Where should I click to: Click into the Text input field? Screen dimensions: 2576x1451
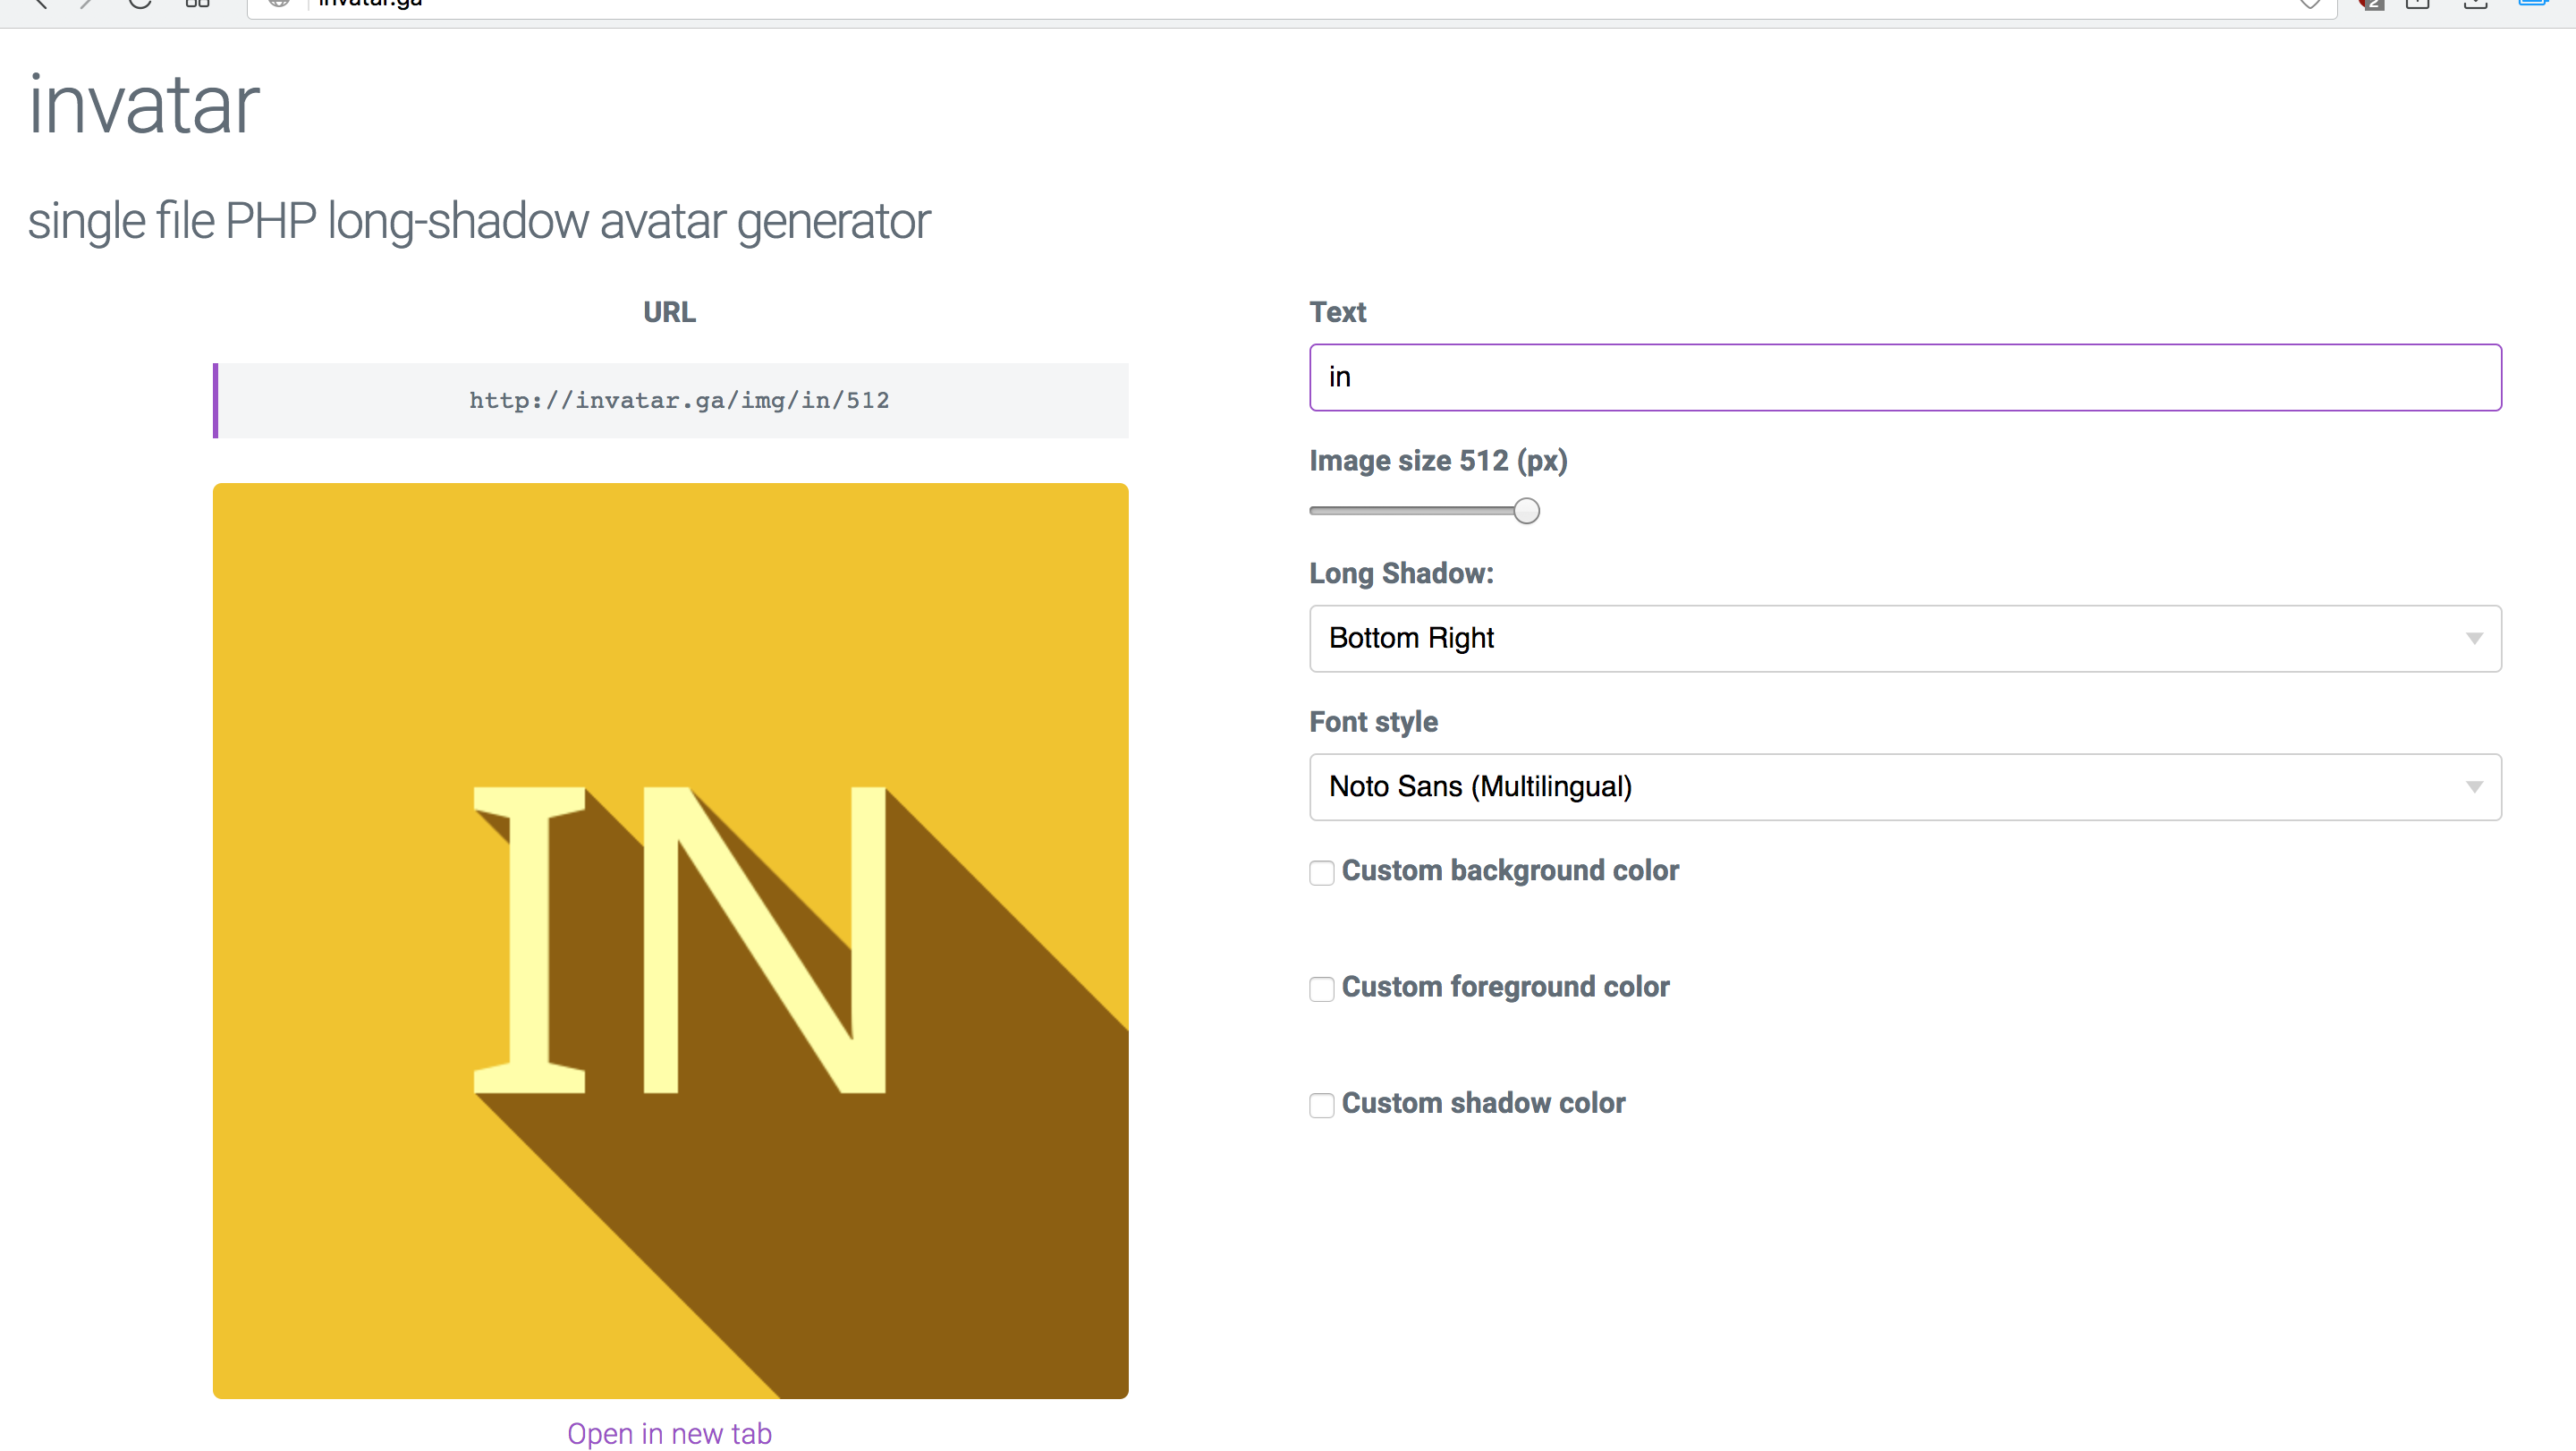click(1904, 377)
